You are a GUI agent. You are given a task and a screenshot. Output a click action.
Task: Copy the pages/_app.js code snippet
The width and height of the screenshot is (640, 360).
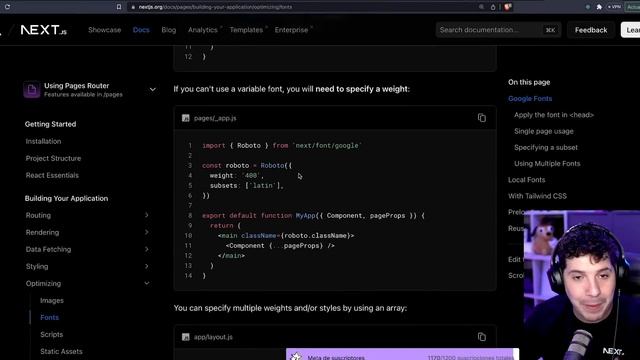pyautogui.click(x=482, y=118)
